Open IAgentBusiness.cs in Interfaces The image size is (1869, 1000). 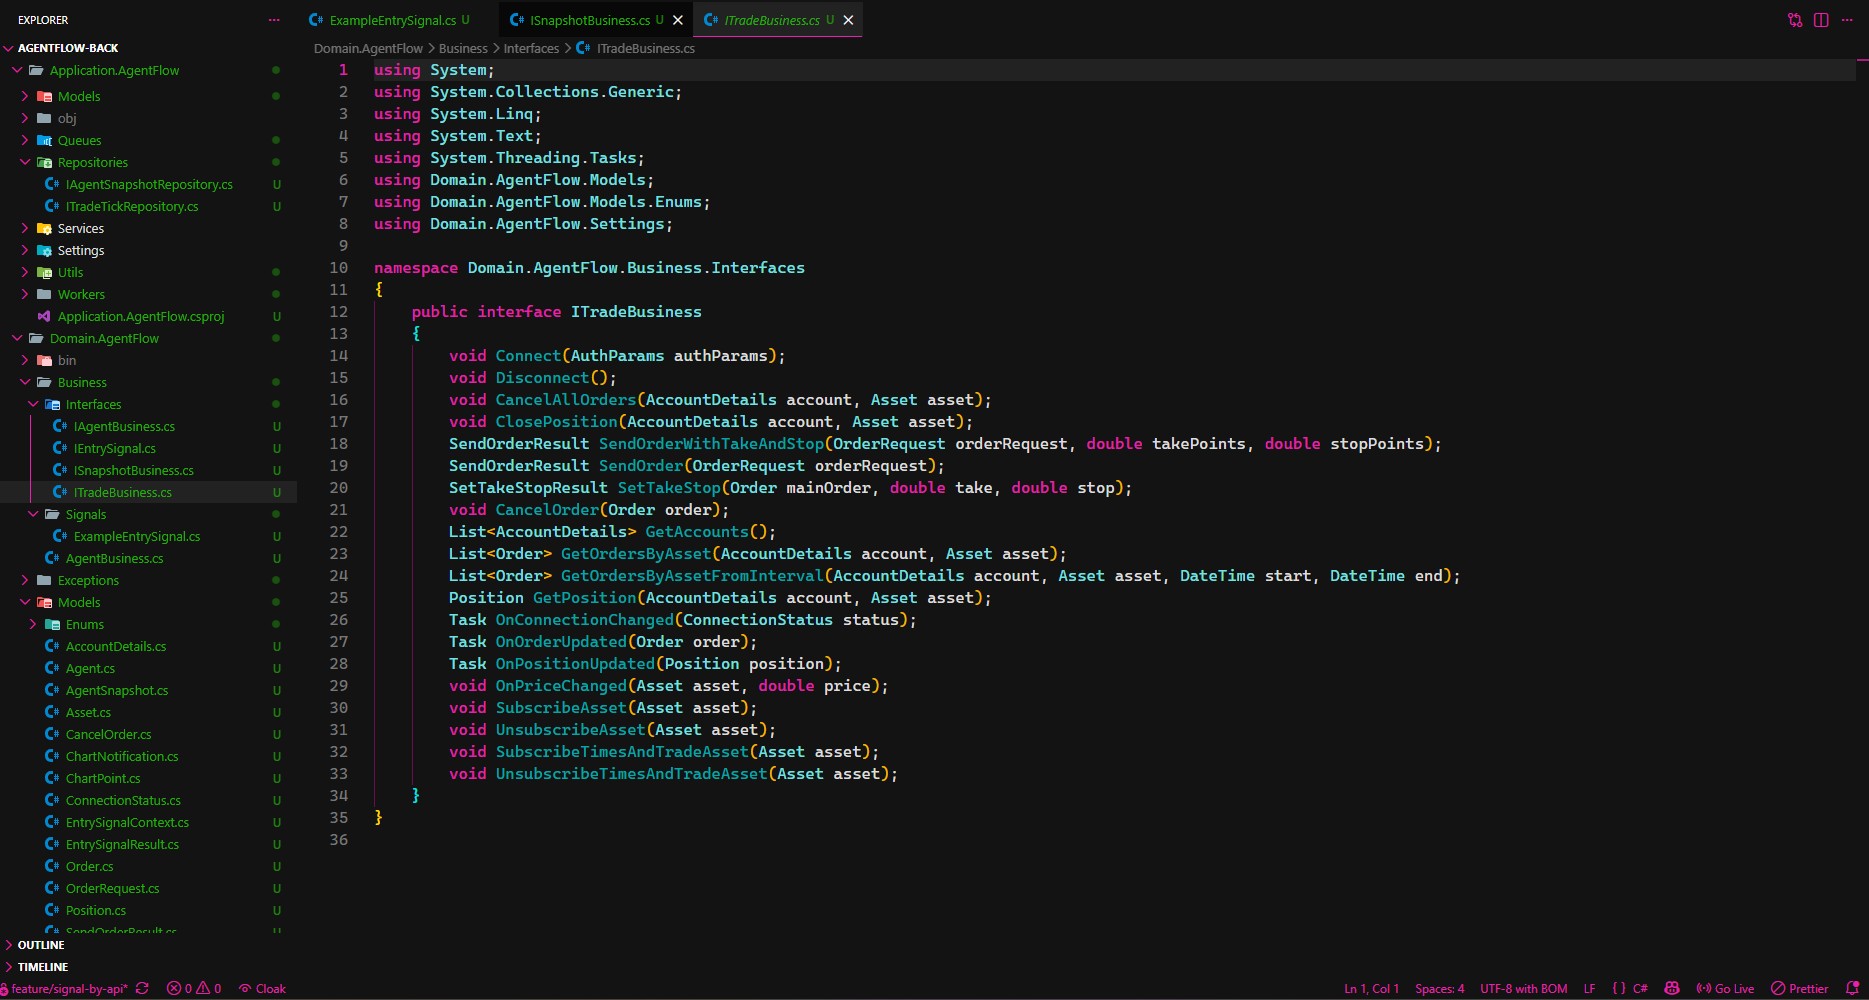[148, 426]
